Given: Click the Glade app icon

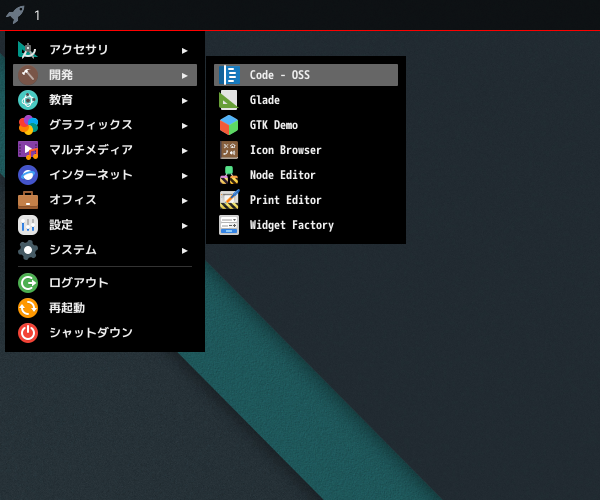Looking at the screenshot, I should (x=229, y=100).
